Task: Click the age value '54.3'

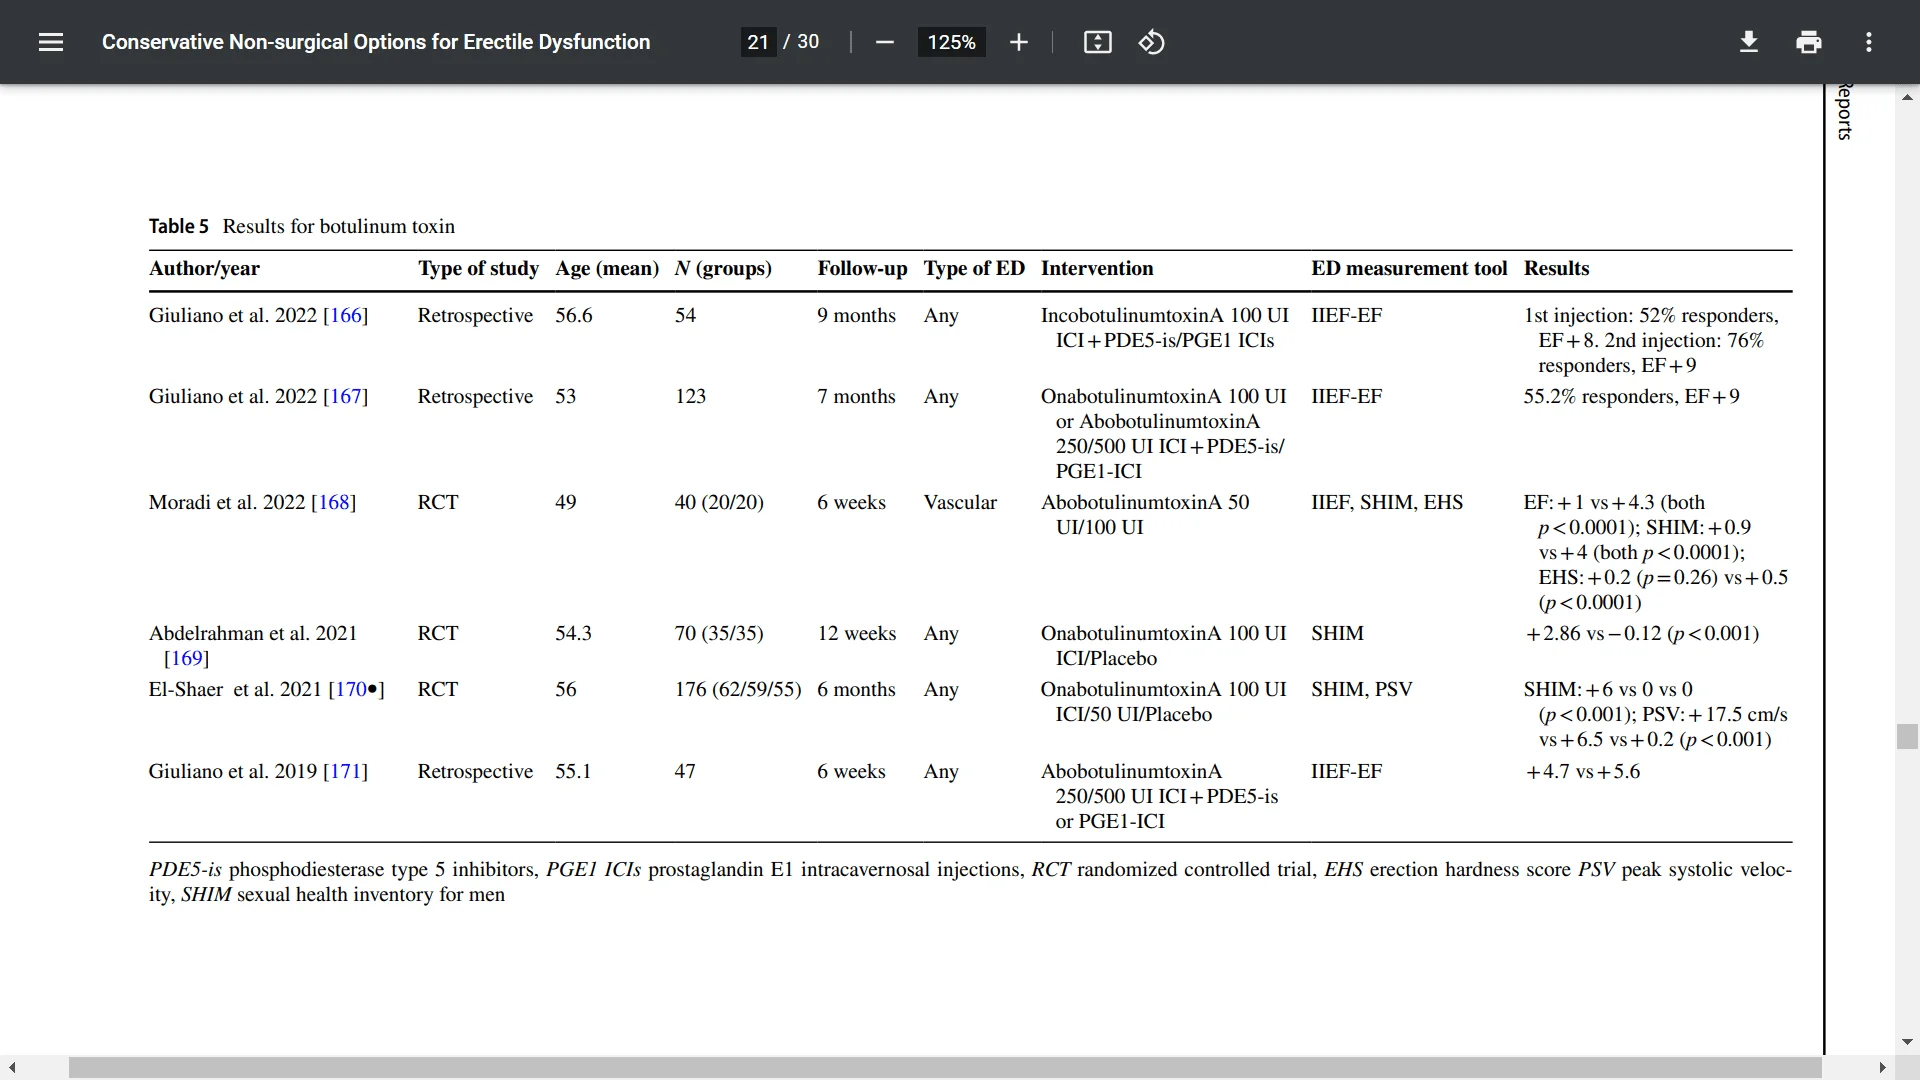Action: tap(573, 633)
